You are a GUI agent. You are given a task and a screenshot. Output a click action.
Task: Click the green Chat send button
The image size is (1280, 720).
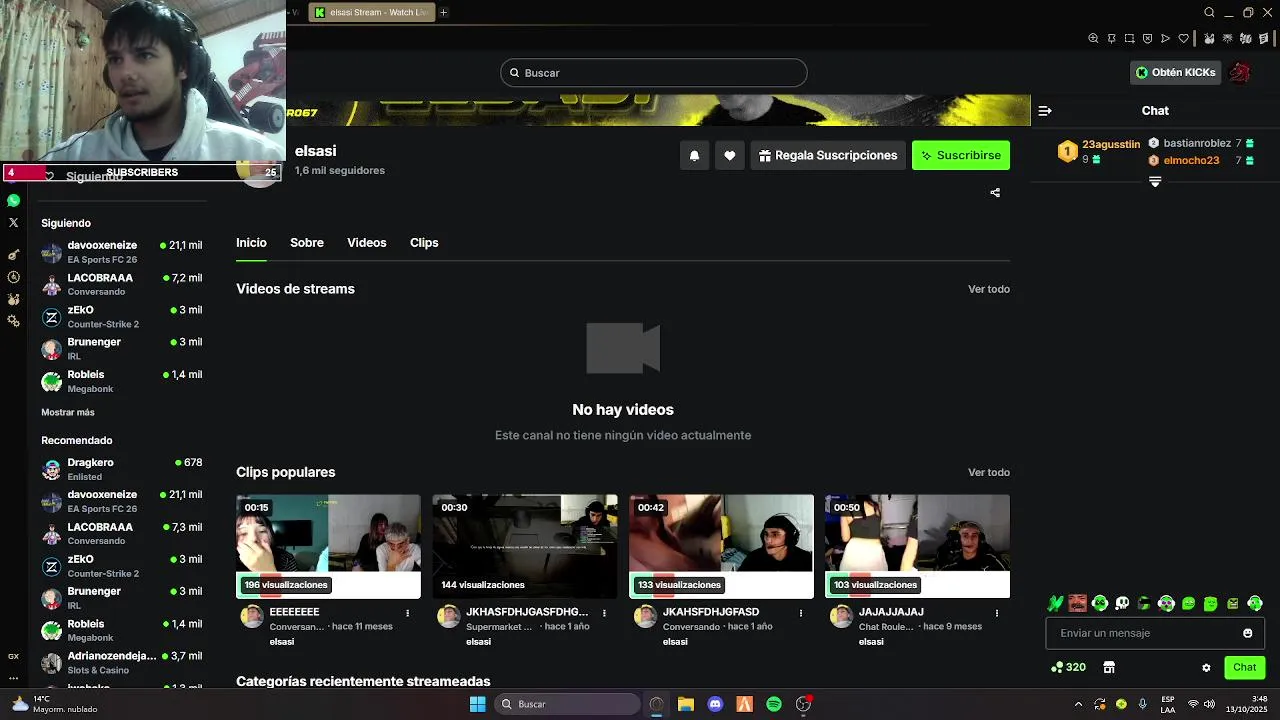[1244, 667]
